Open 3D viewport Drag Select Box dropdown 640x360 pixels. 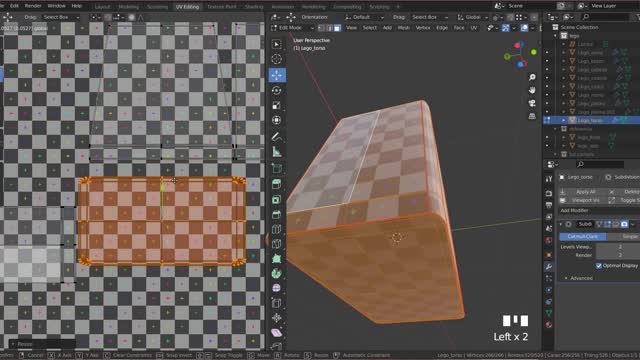pyautogui.click(x=429, y=17)
